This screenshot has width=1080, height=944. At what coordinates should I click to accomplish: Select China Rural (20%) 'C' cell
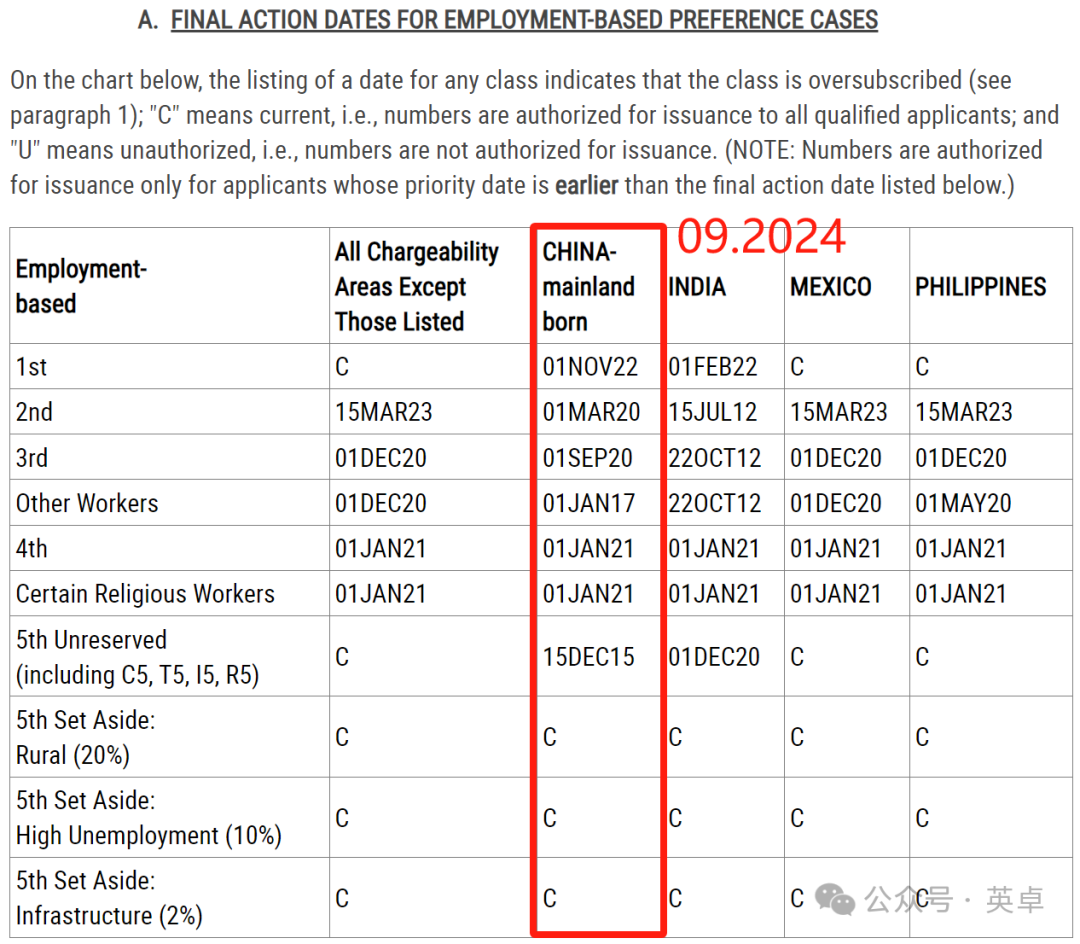549,737
